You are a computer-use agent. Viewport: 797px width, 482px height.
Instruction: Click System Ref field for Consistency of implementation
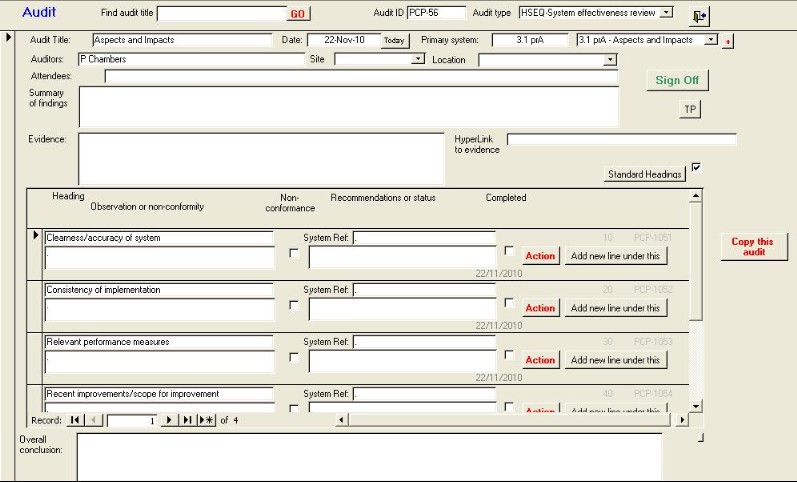pyautogui.click(x=424, y=290)
